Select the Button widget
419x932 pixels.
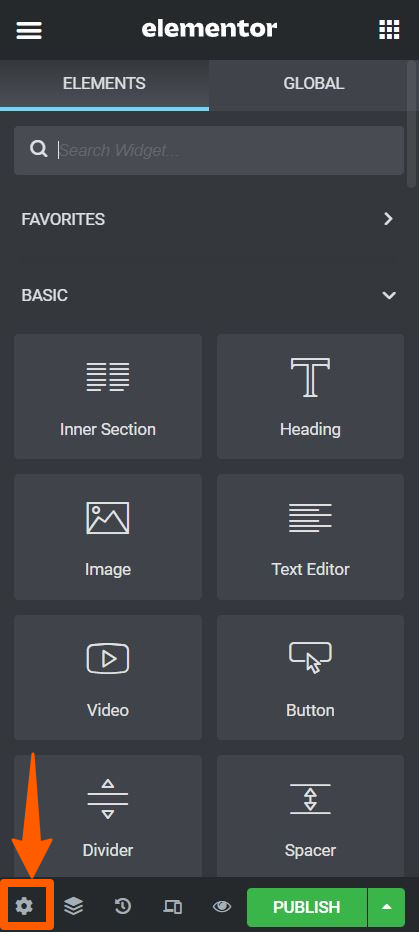(x=310, y=677)
